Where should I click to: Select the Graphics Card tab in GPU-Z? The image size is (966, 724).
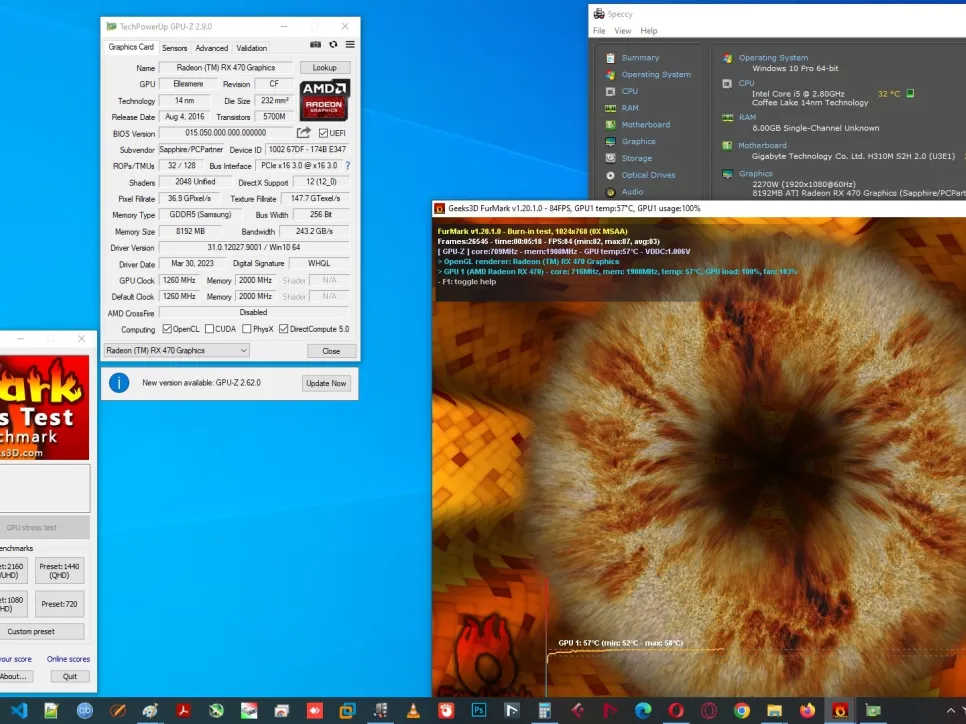(131, 47)
